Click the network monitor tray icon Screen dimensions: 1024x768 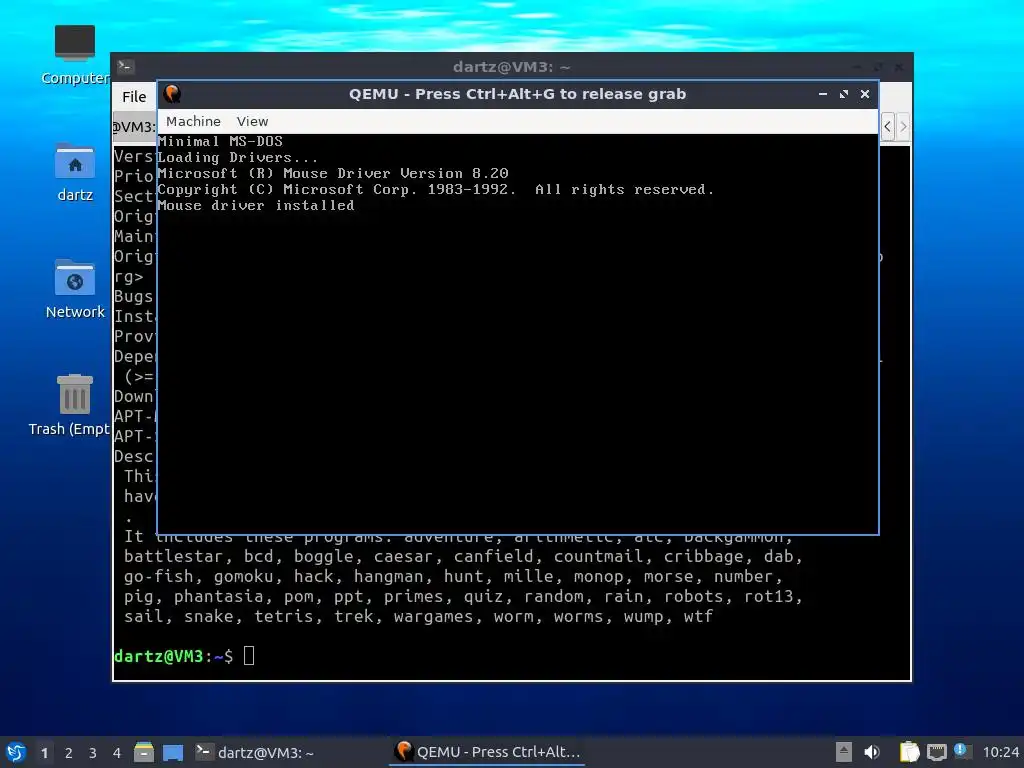coord(936,752)
